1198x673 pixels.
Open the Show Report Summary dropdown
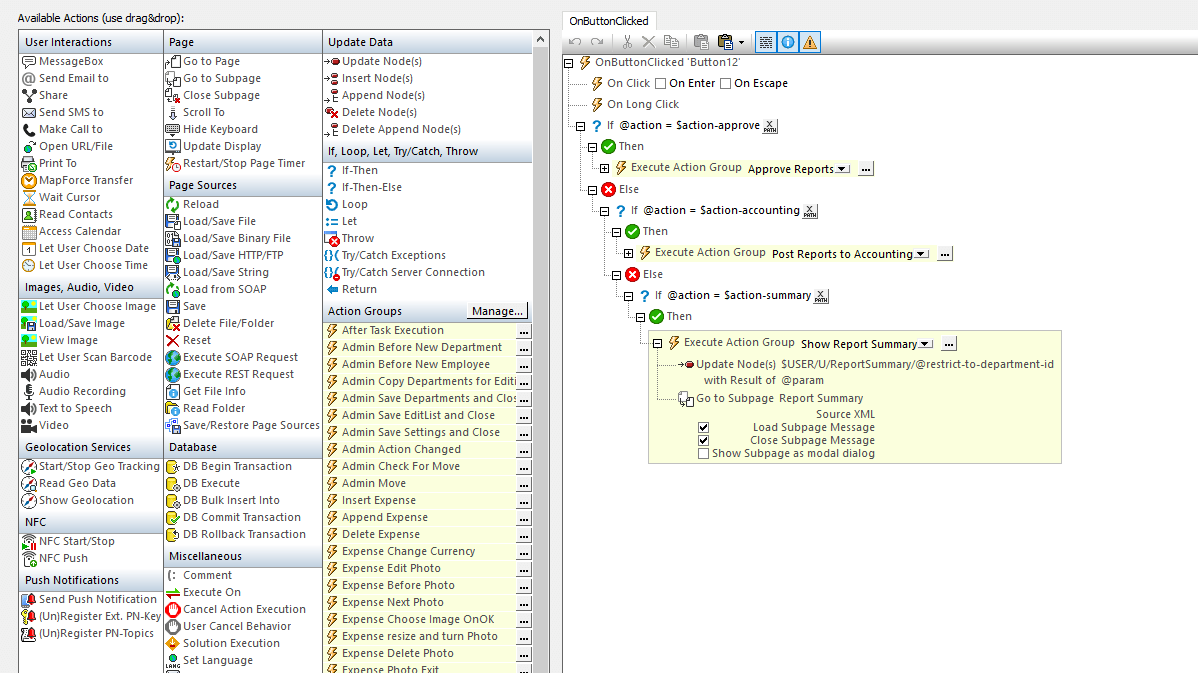point(925,344)
